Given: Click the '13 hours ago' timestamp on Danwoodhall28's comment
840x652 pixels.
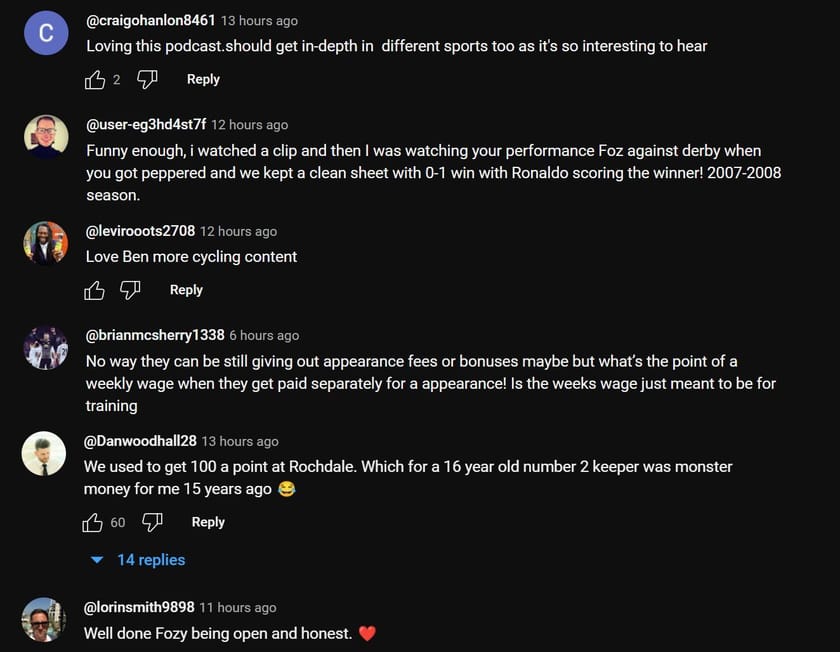Looking at the screenshot, I should click(240, 441).
